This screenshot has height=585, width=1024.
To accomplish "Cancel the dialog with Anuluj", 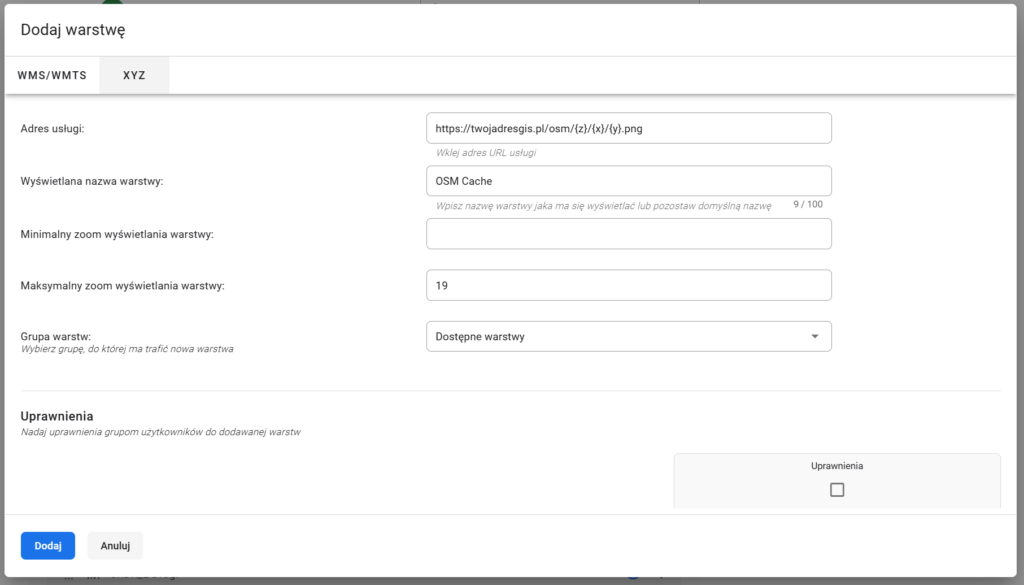I will 115,546.
